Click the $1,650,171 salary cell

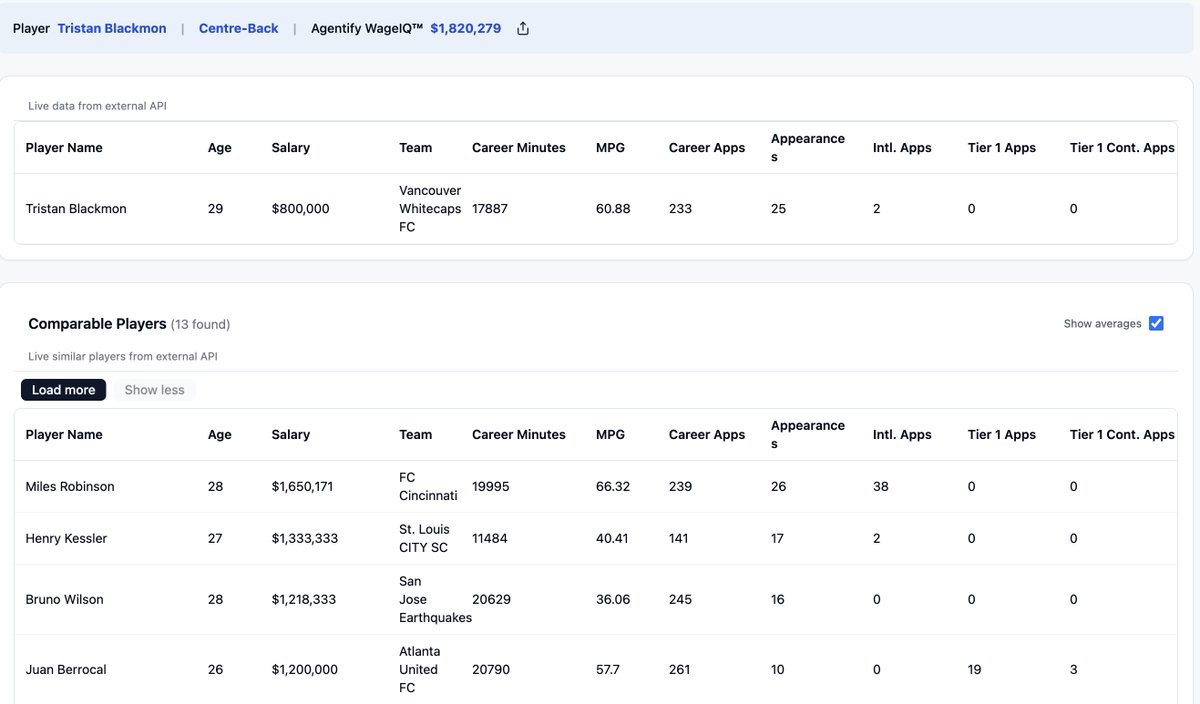tap(302, 487)
